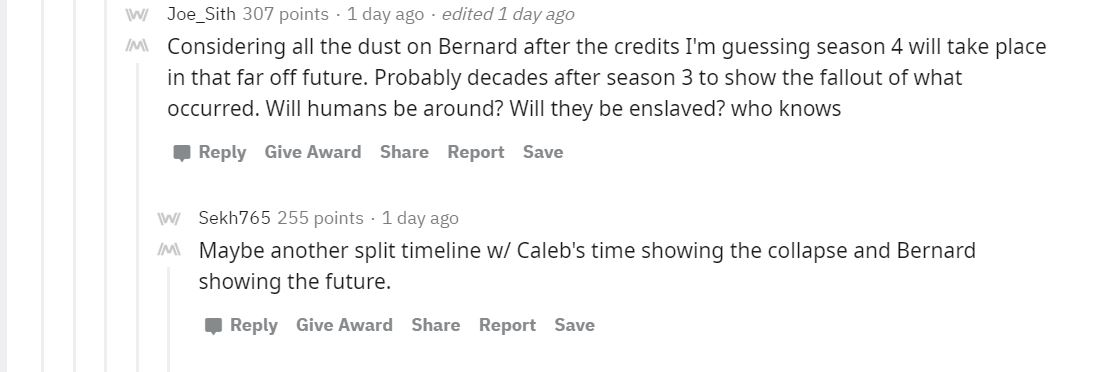Share Sekh765's comment
Image resolution: width=1115 pixels, height=372 pixels.
pos(435,325)
